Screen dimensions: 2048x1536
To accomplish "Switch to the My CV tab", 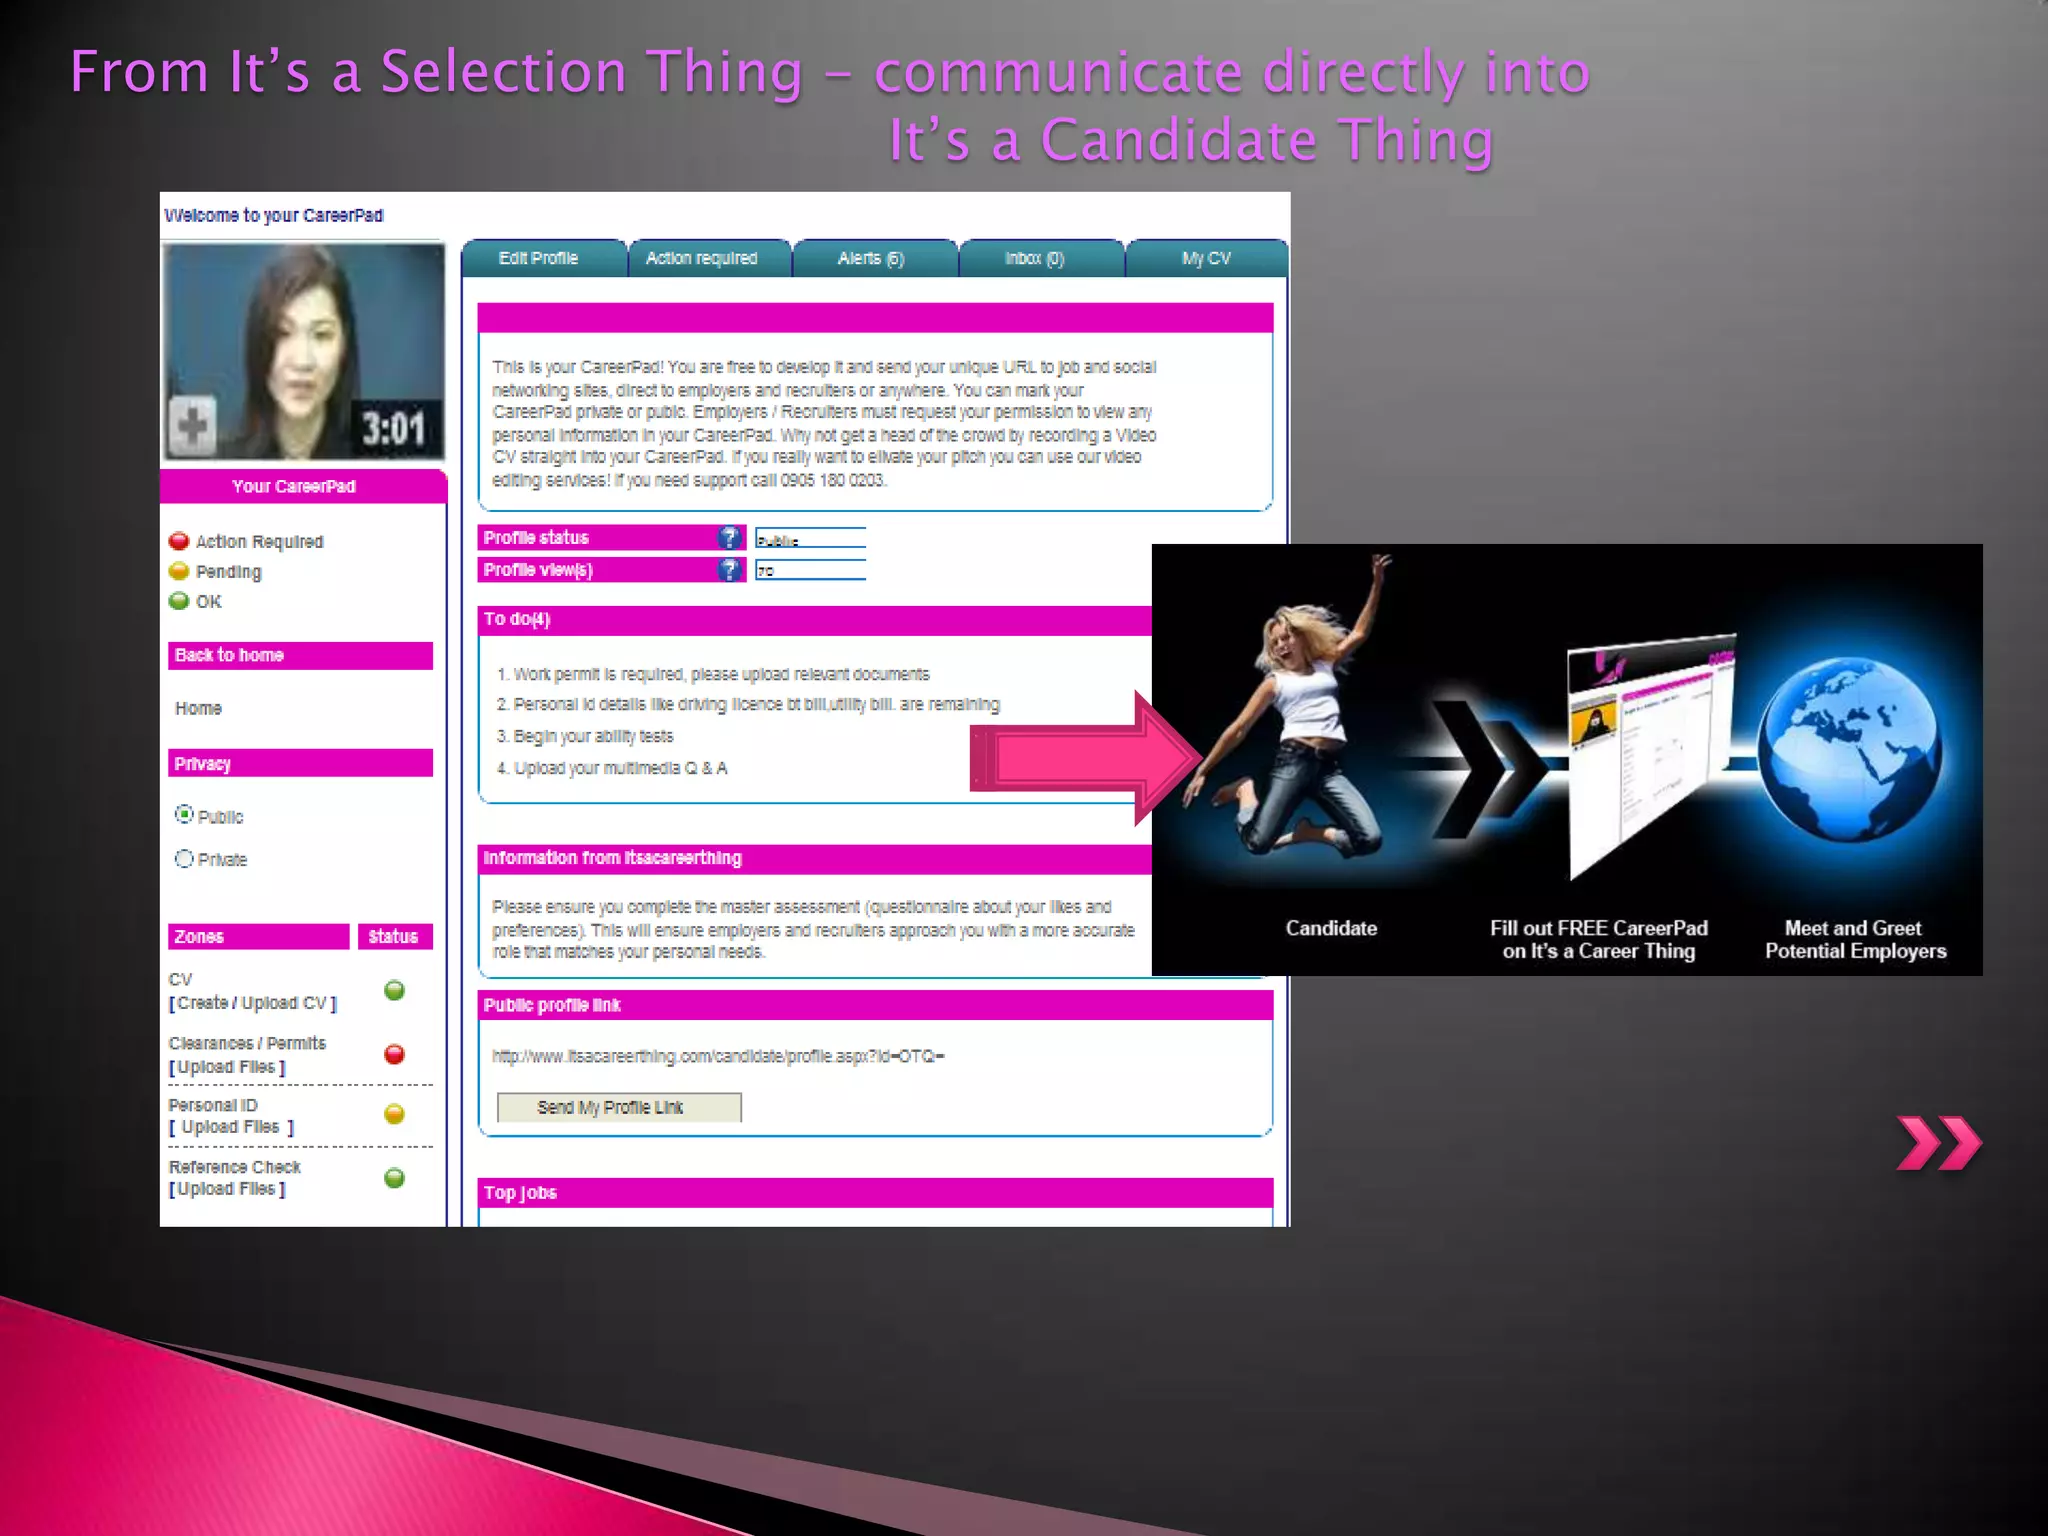I will [x=1206, y=258].
